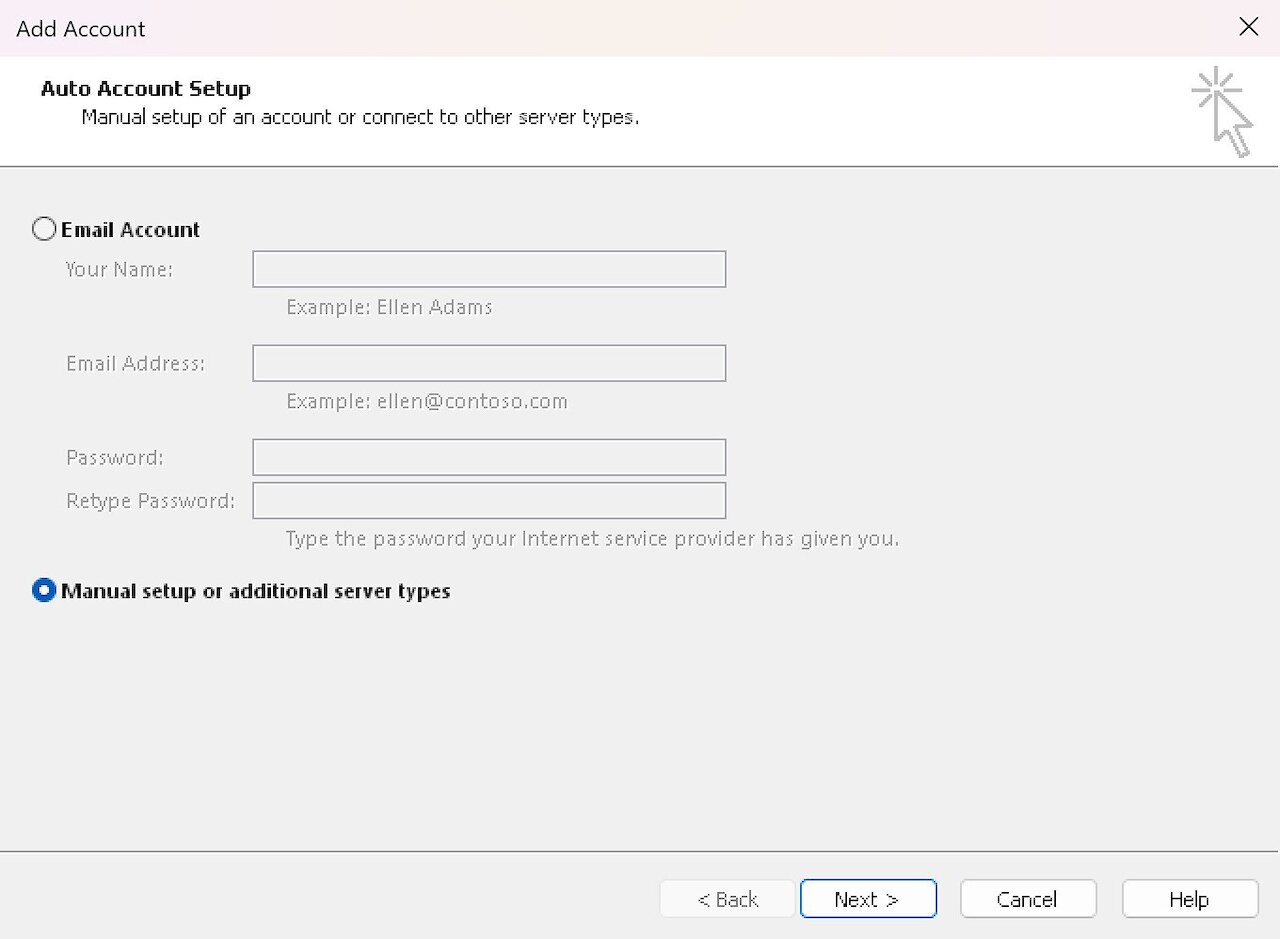Click the Retype Password field

(488, 500)
